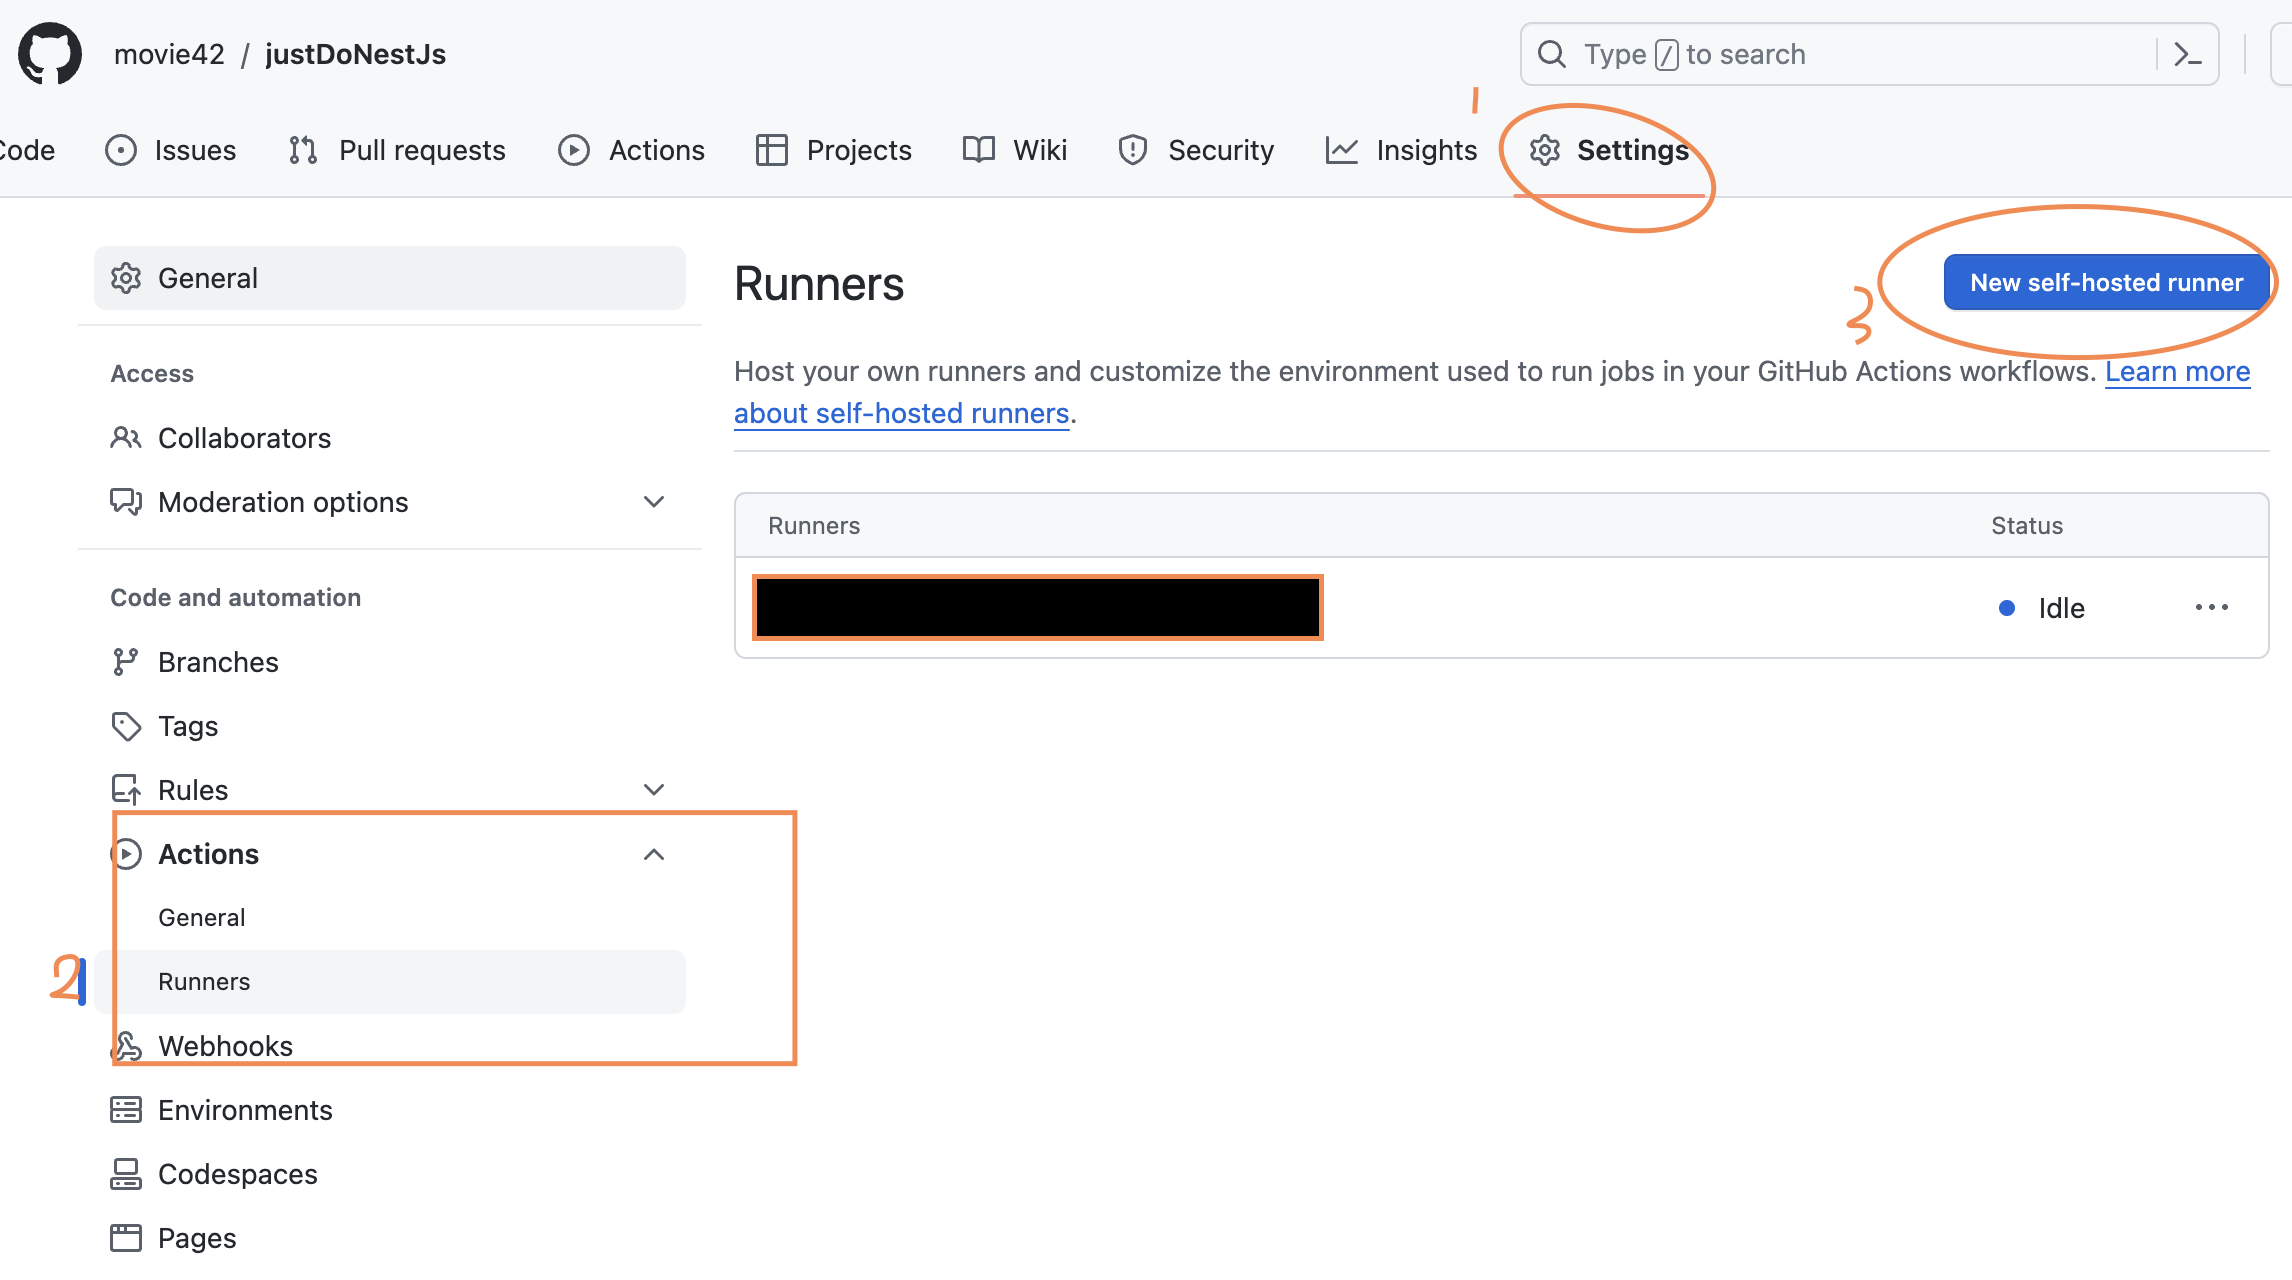Click the Rules icon in sidebar

click(x=126, y=790)
